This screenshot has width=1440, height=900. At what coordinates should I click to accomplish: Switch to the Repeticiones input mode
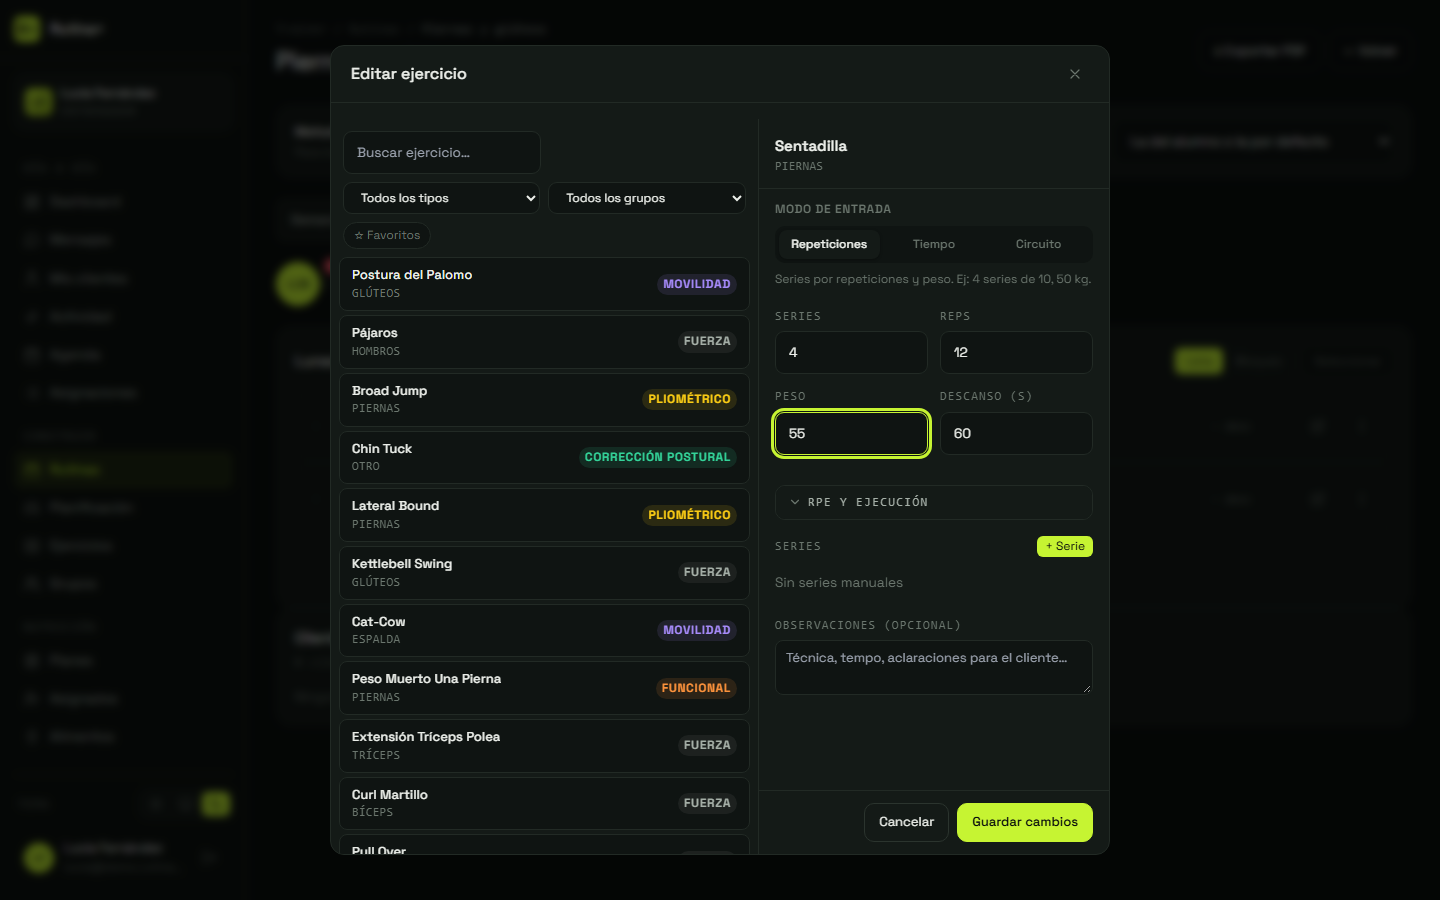tap(829, 244)
